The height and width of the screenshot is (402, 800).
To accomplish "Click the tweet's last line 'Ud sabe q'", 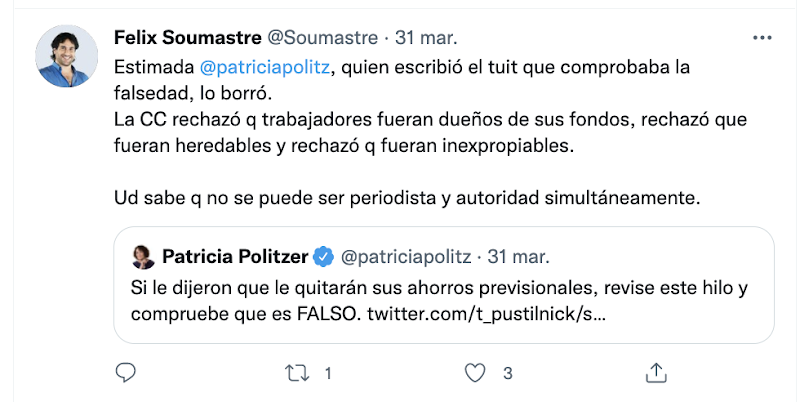I will (409, 196).
